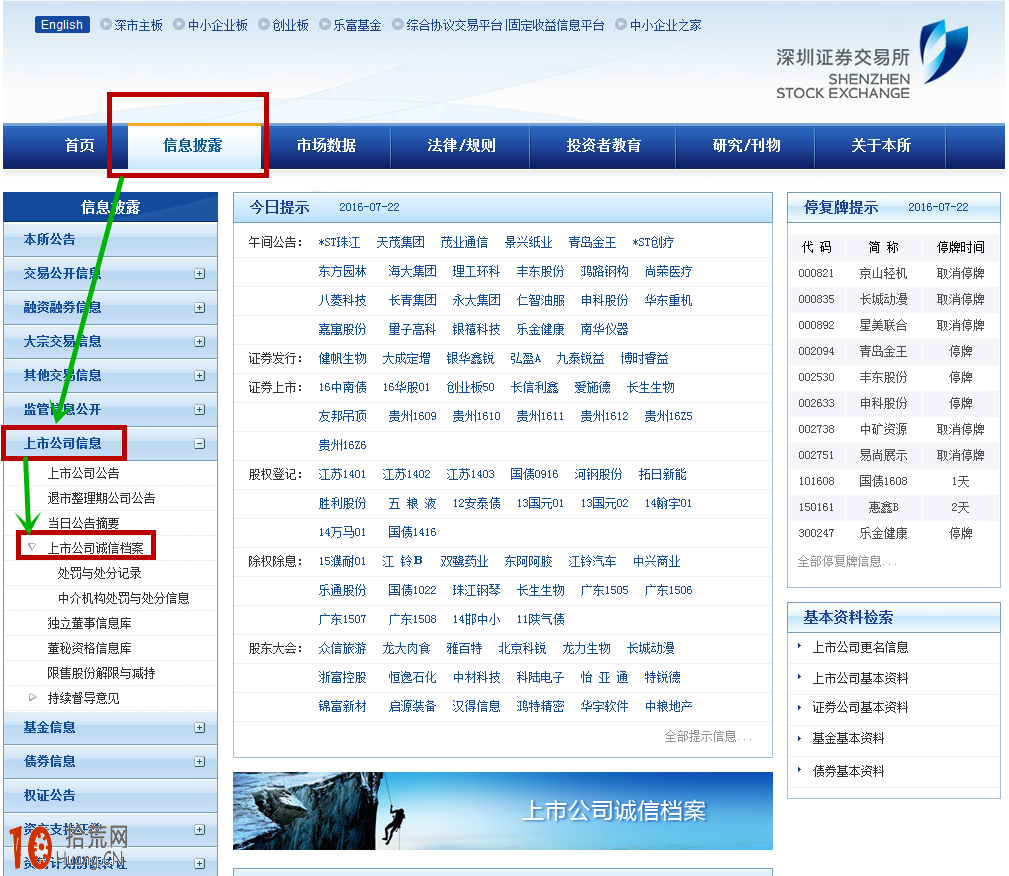Click 国债1608 in suspension table
This screenshot has height=876, width=1009.
(884, 481)
